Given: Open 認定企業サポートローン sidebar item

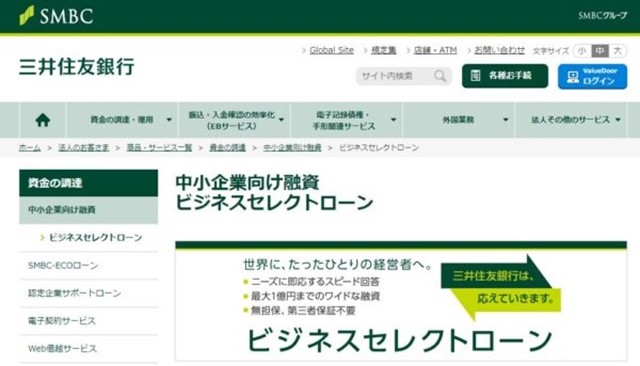Looking at the screenshot, I should tap(89, 293).
